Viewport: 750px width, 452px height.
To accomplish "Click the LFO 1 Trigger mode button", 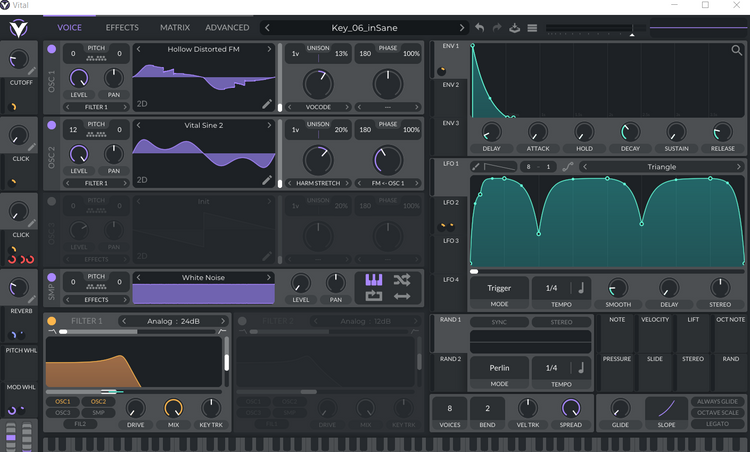I will pyautogui.click(x=499, y=288).
